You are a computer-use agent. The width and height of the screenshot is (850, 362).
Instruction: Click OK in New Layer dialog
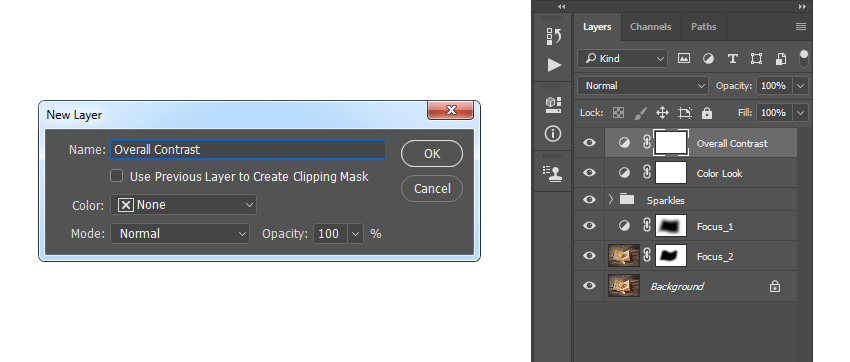[432, 154]
